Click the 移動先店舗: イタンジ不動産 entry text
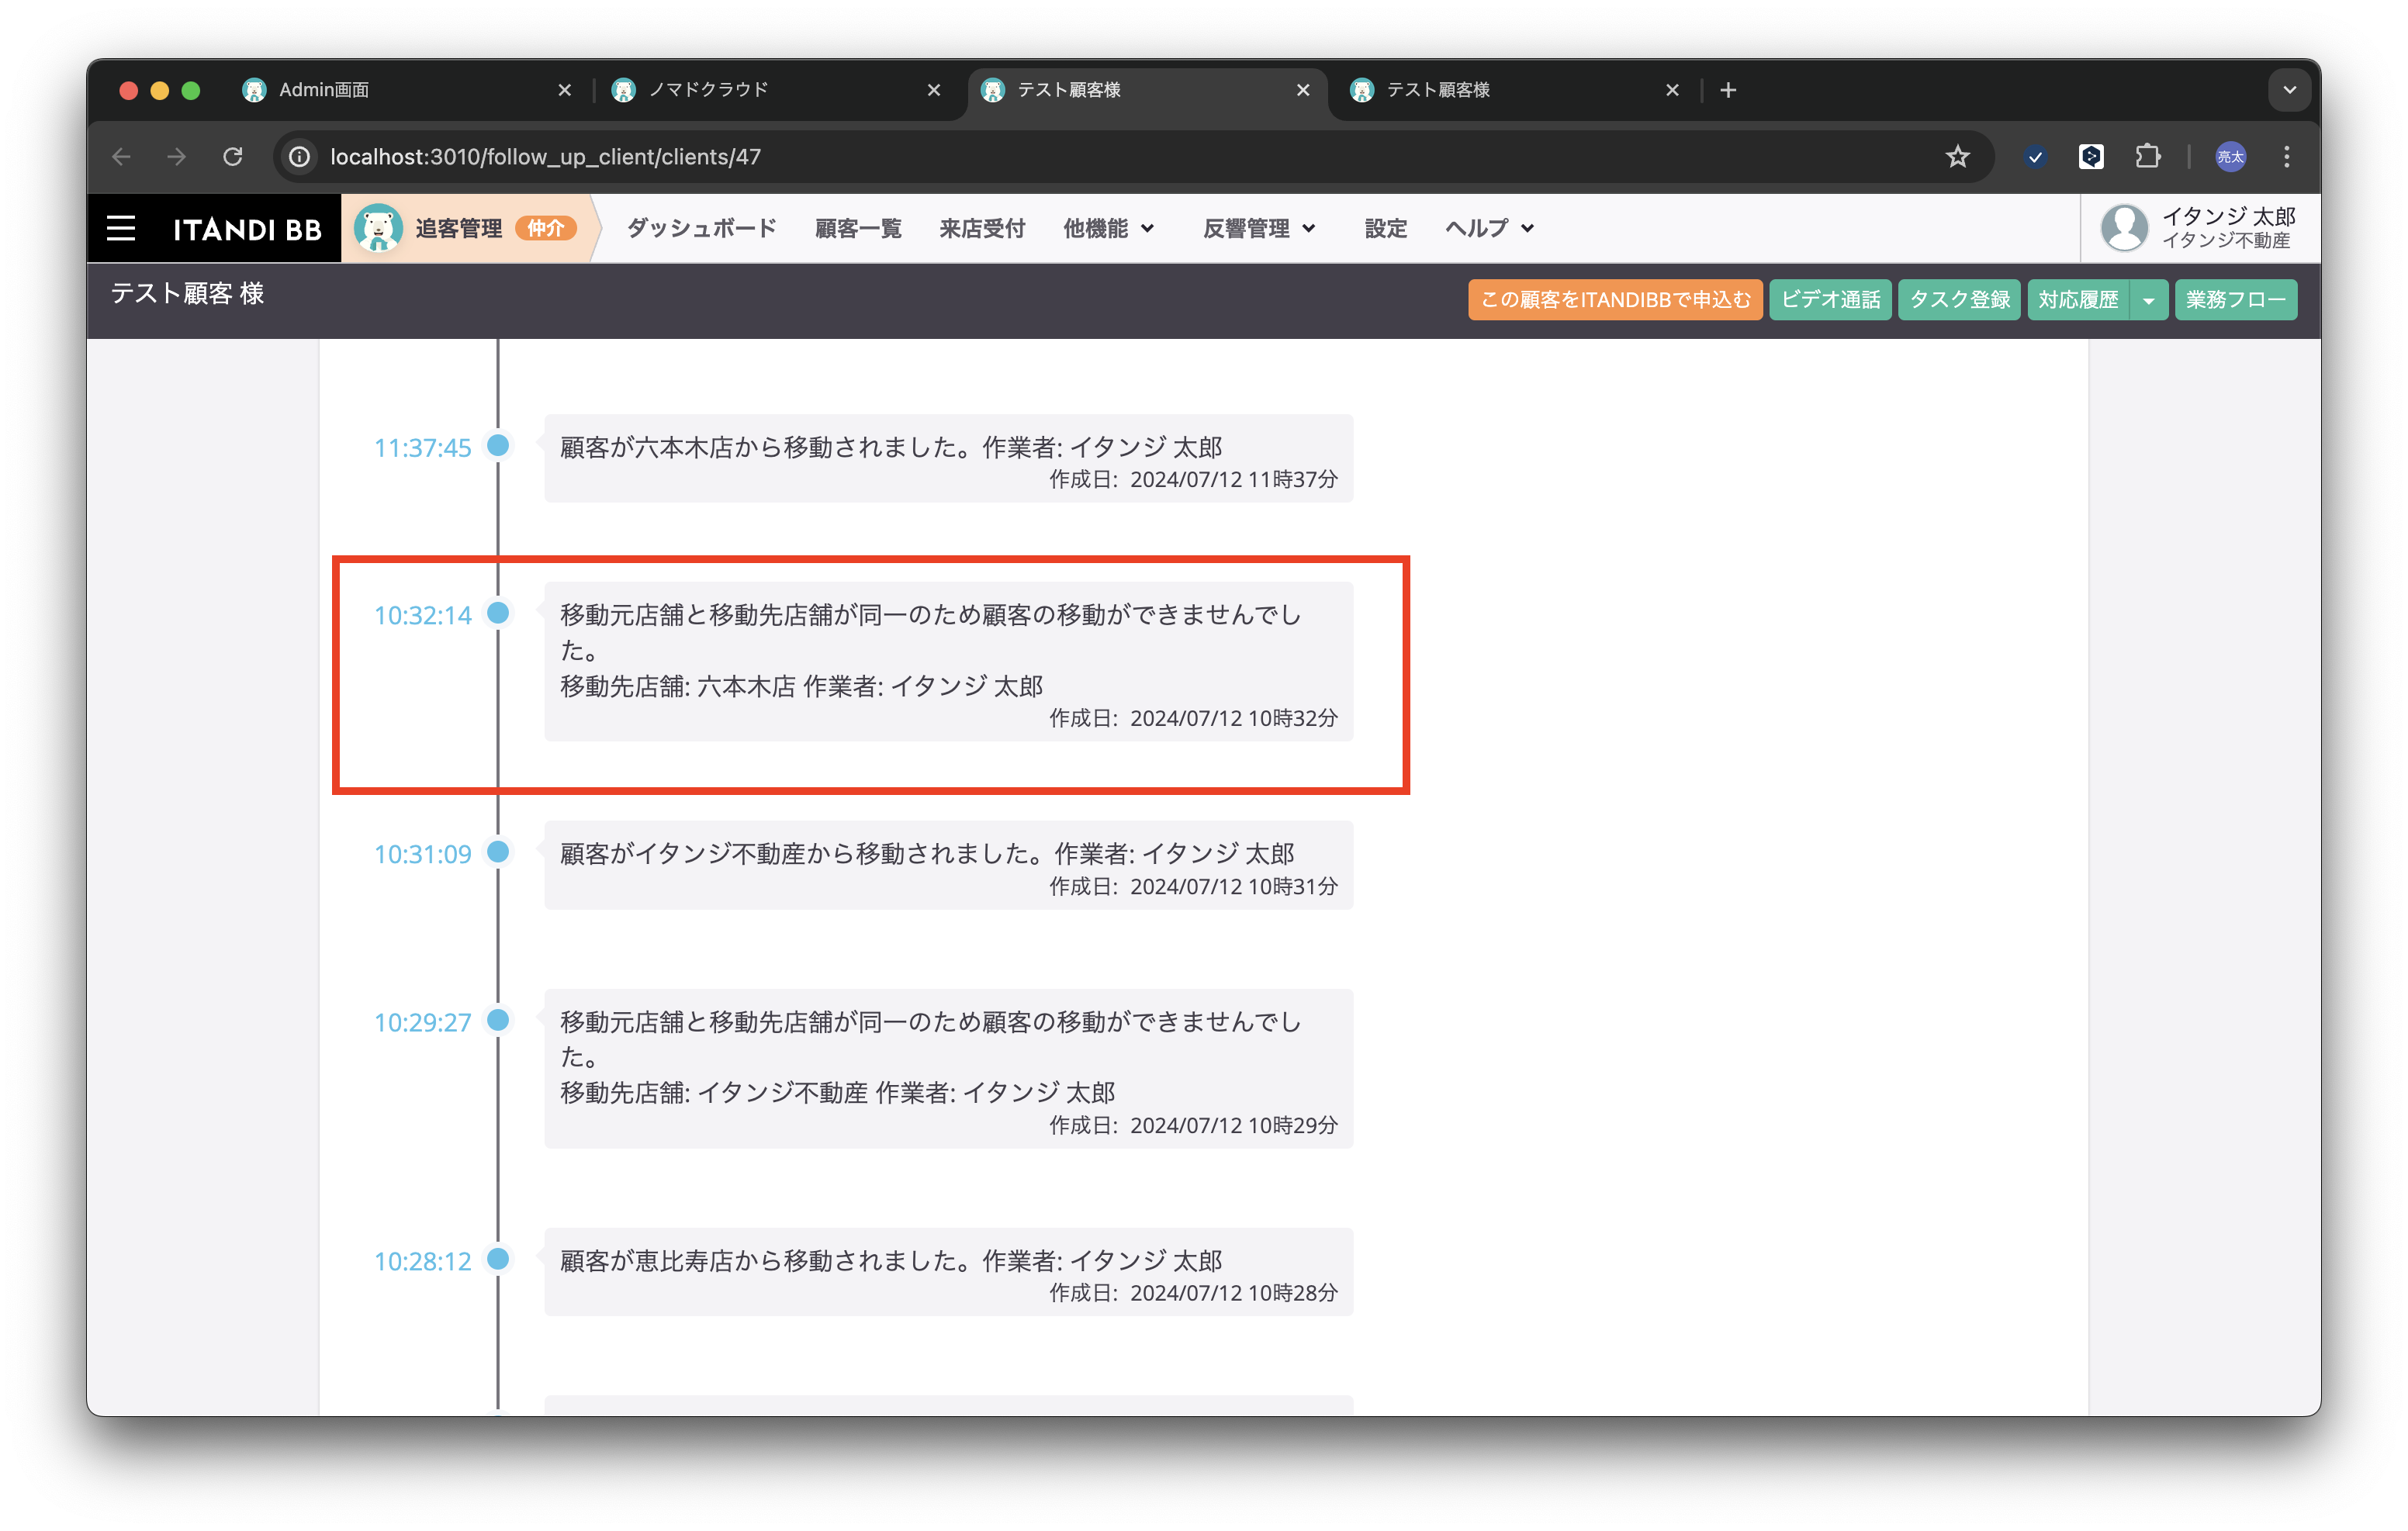 coord(837,1092)
